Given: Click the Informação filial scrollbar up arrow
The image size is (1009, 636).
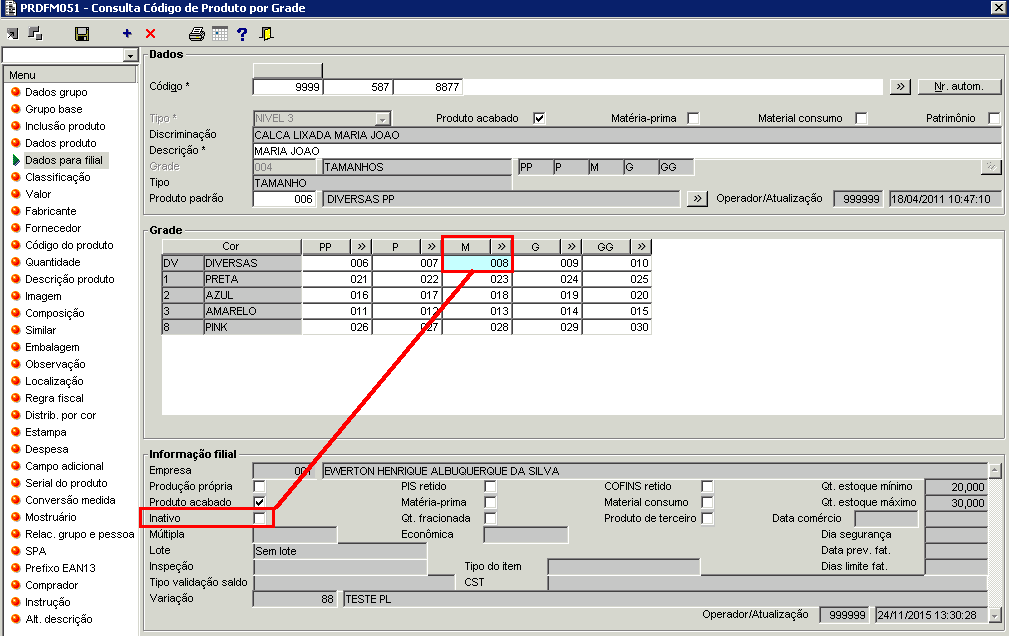Looking at the screenshot, I should (x=995, y=471).
